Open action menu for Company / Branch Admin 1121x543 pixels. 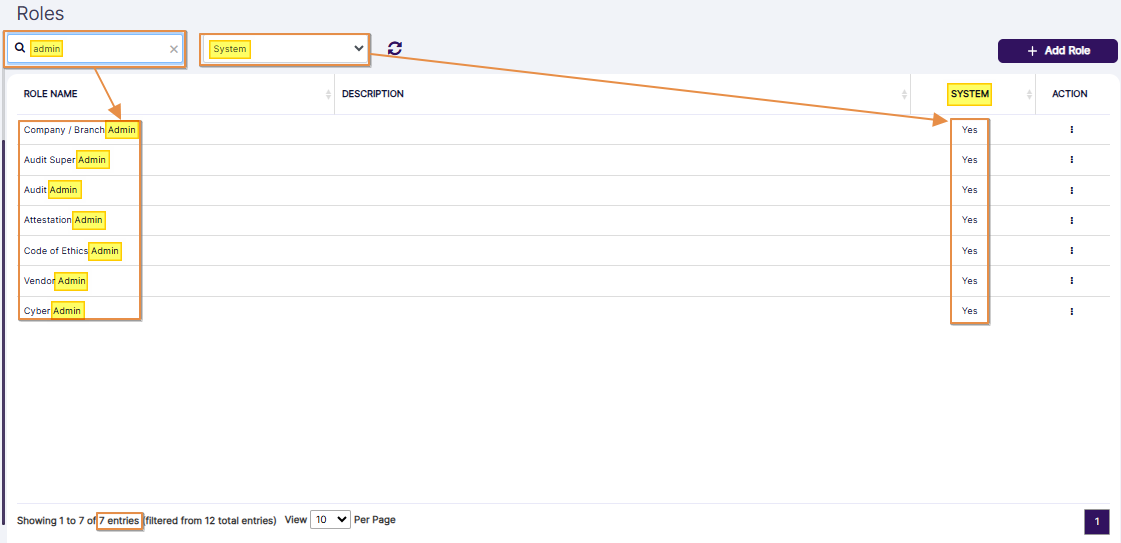point(1071,130)
